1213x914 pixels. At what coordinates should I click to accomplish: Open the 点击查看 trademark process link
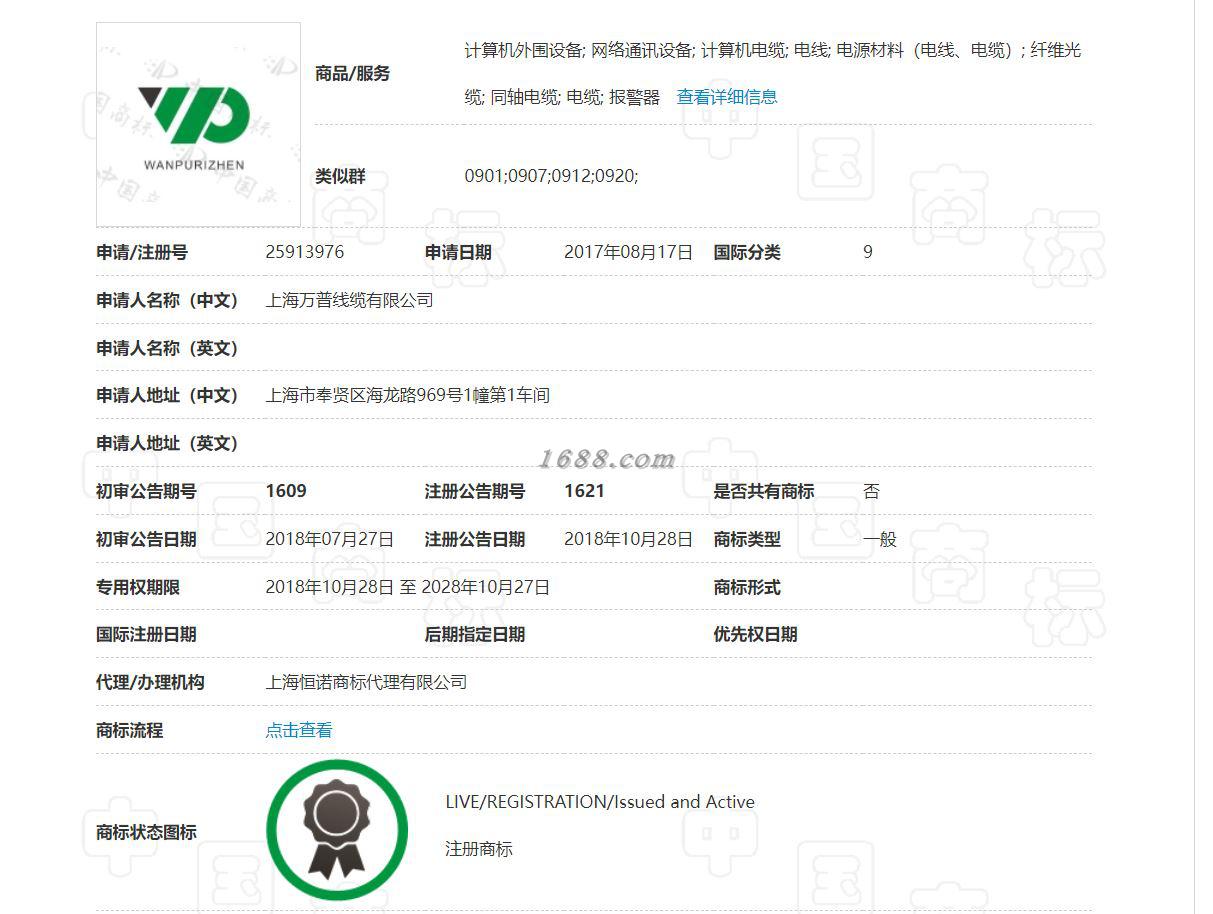pyautogui.click(x=299, y=730)
